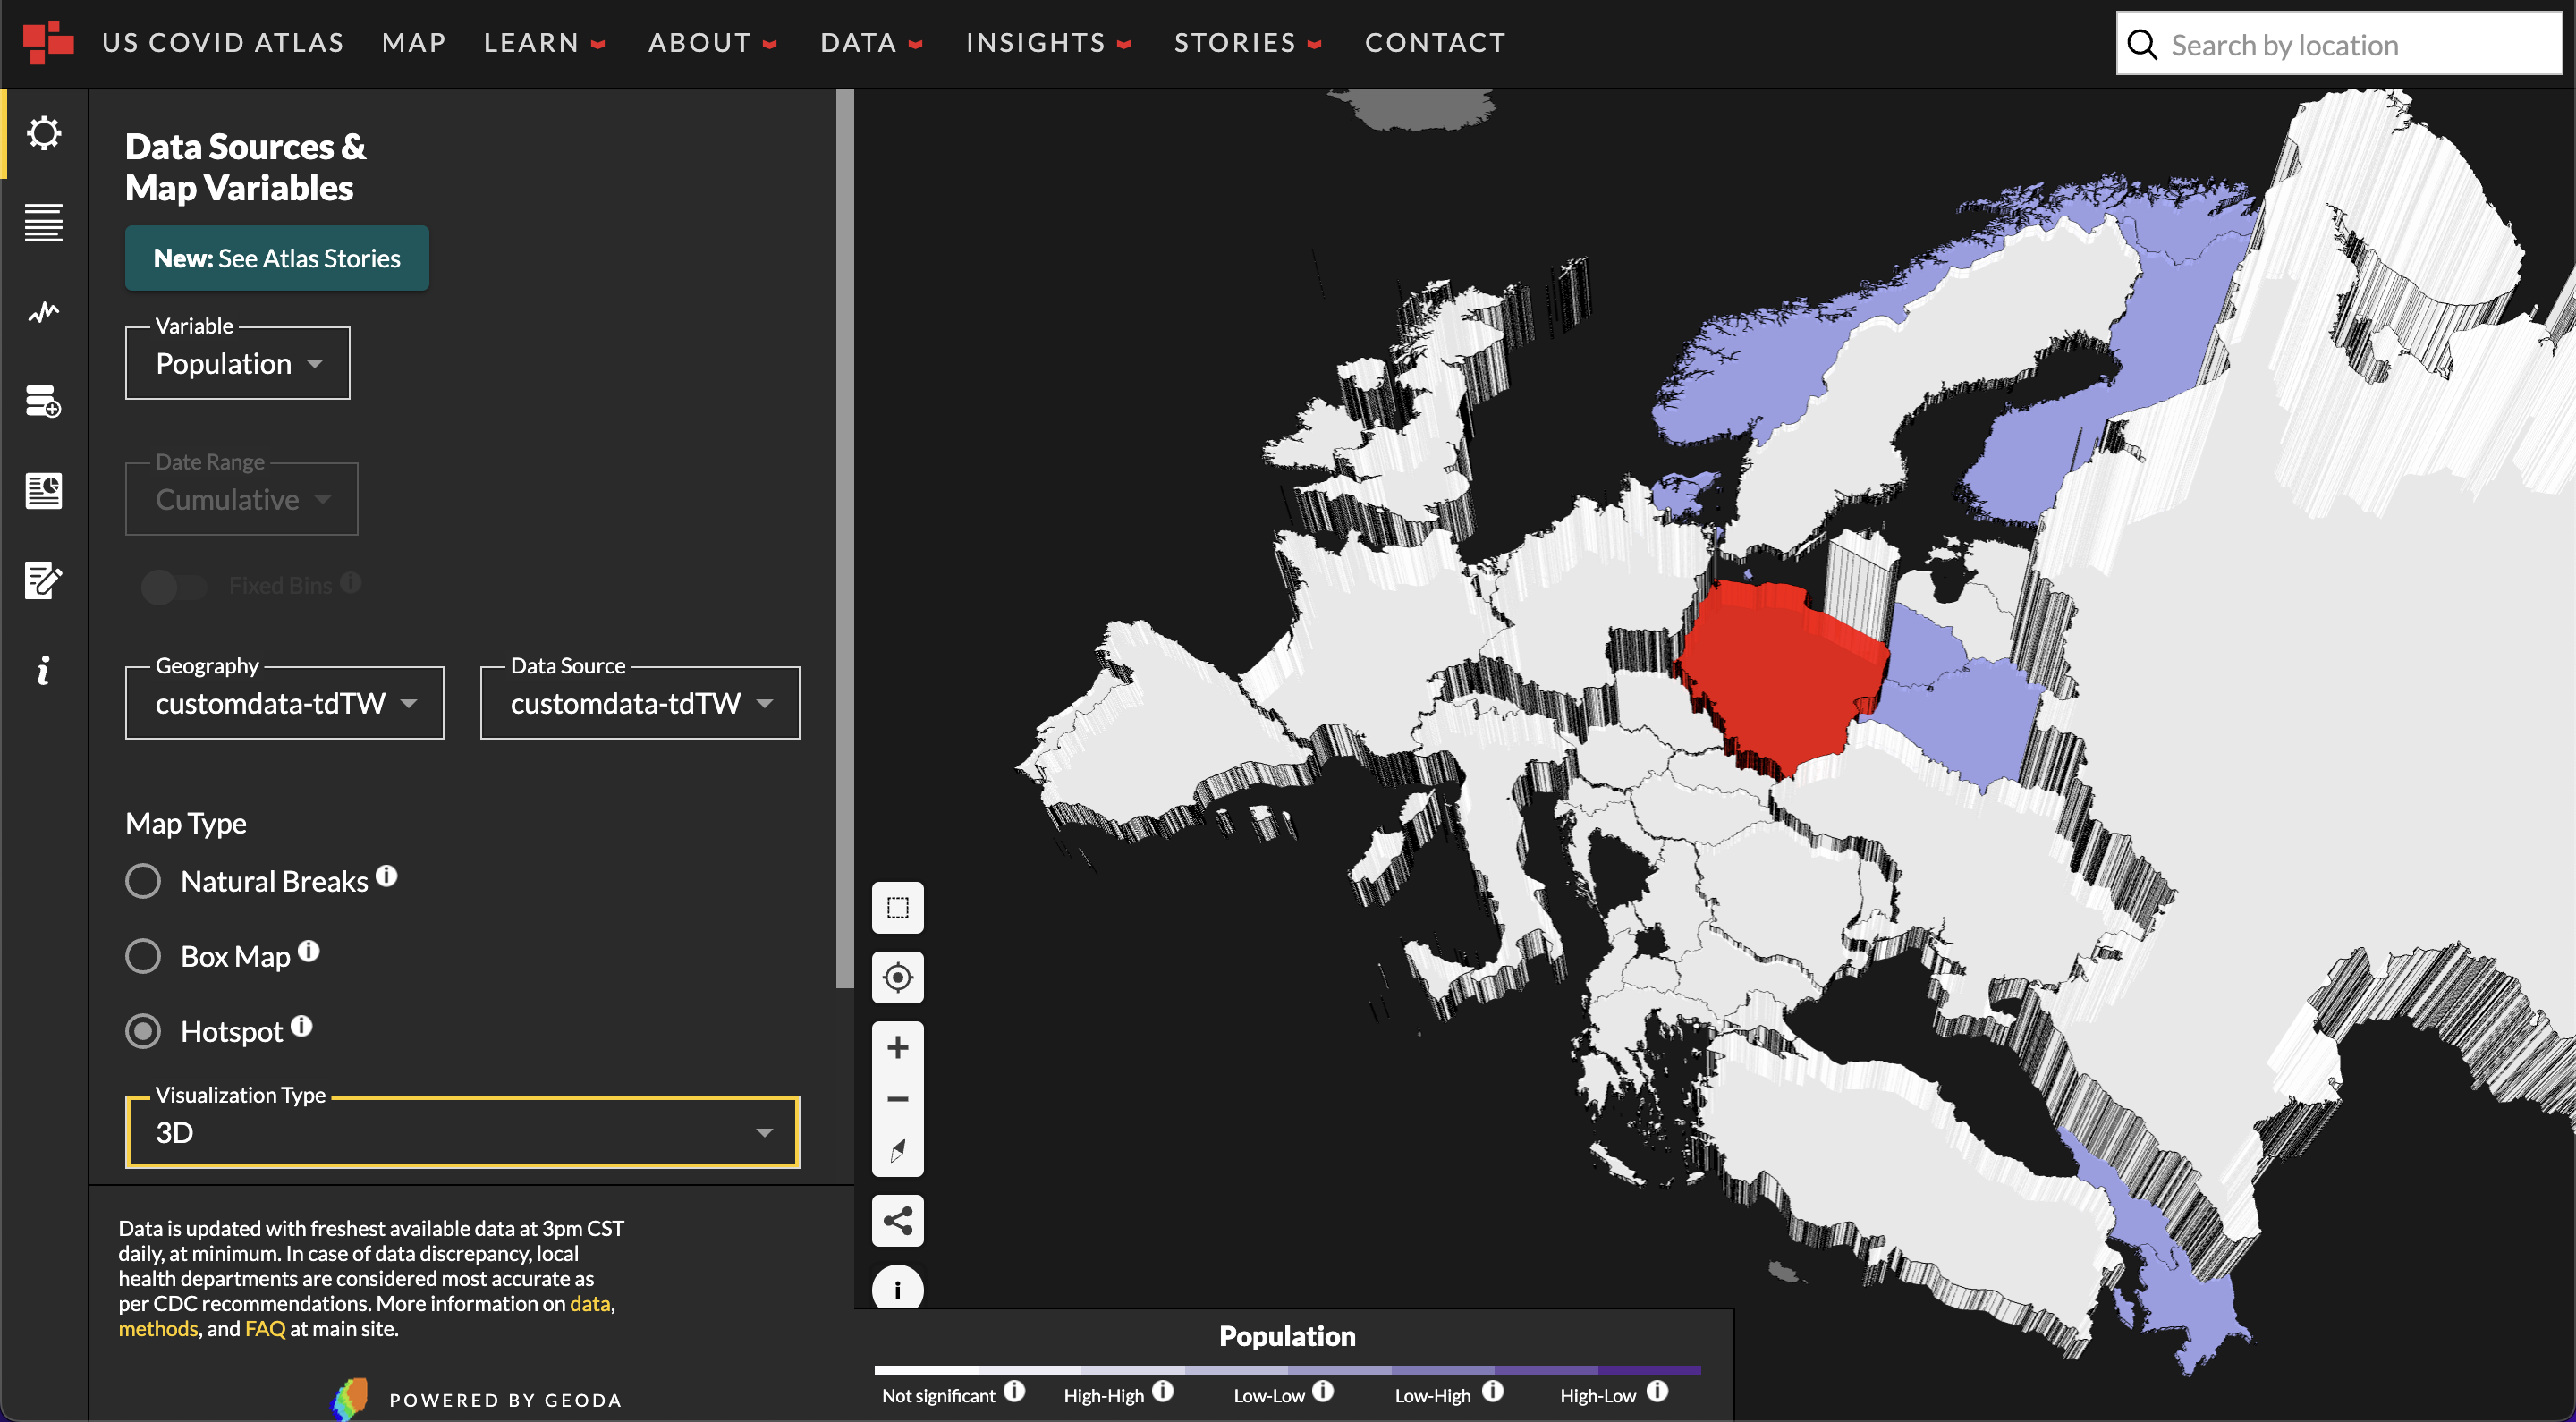Open the methods link

pos(158,1329)
